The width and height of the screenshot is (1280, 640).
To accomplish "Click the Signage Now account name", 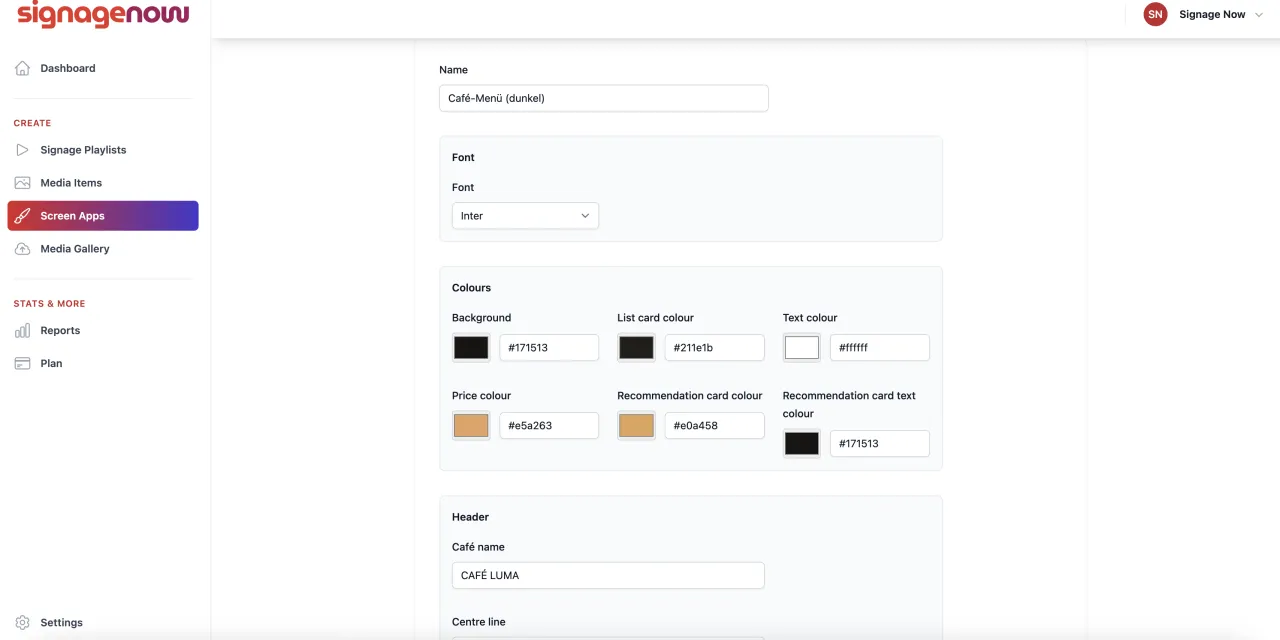I will pyautogui.click(x=1212, y=15).
